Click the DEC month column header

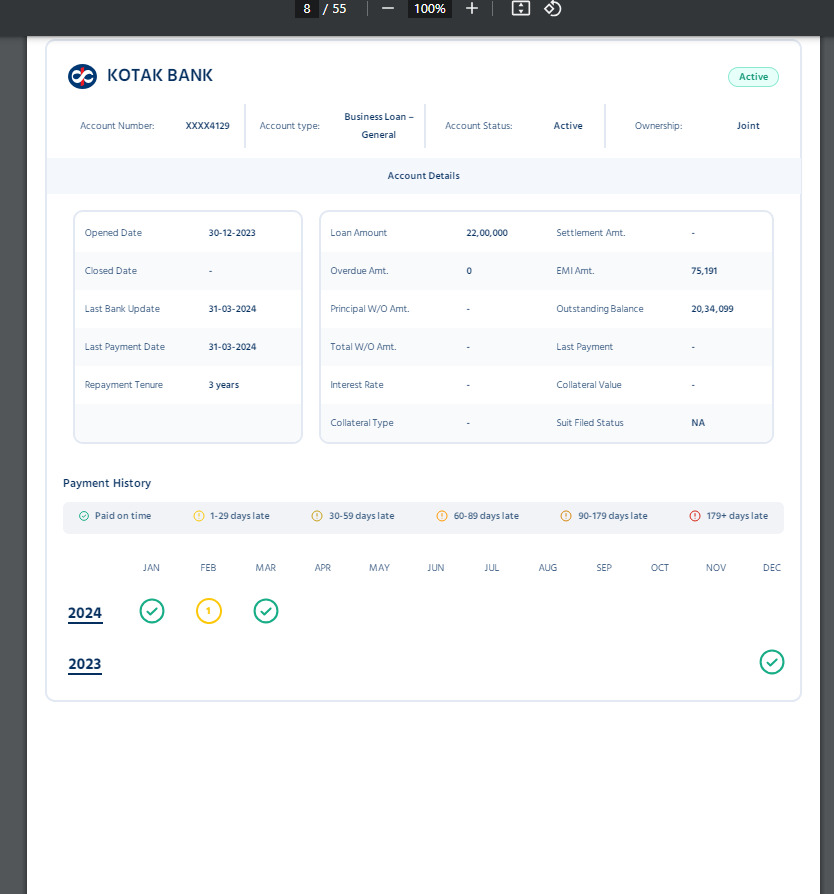click(772, 568)
